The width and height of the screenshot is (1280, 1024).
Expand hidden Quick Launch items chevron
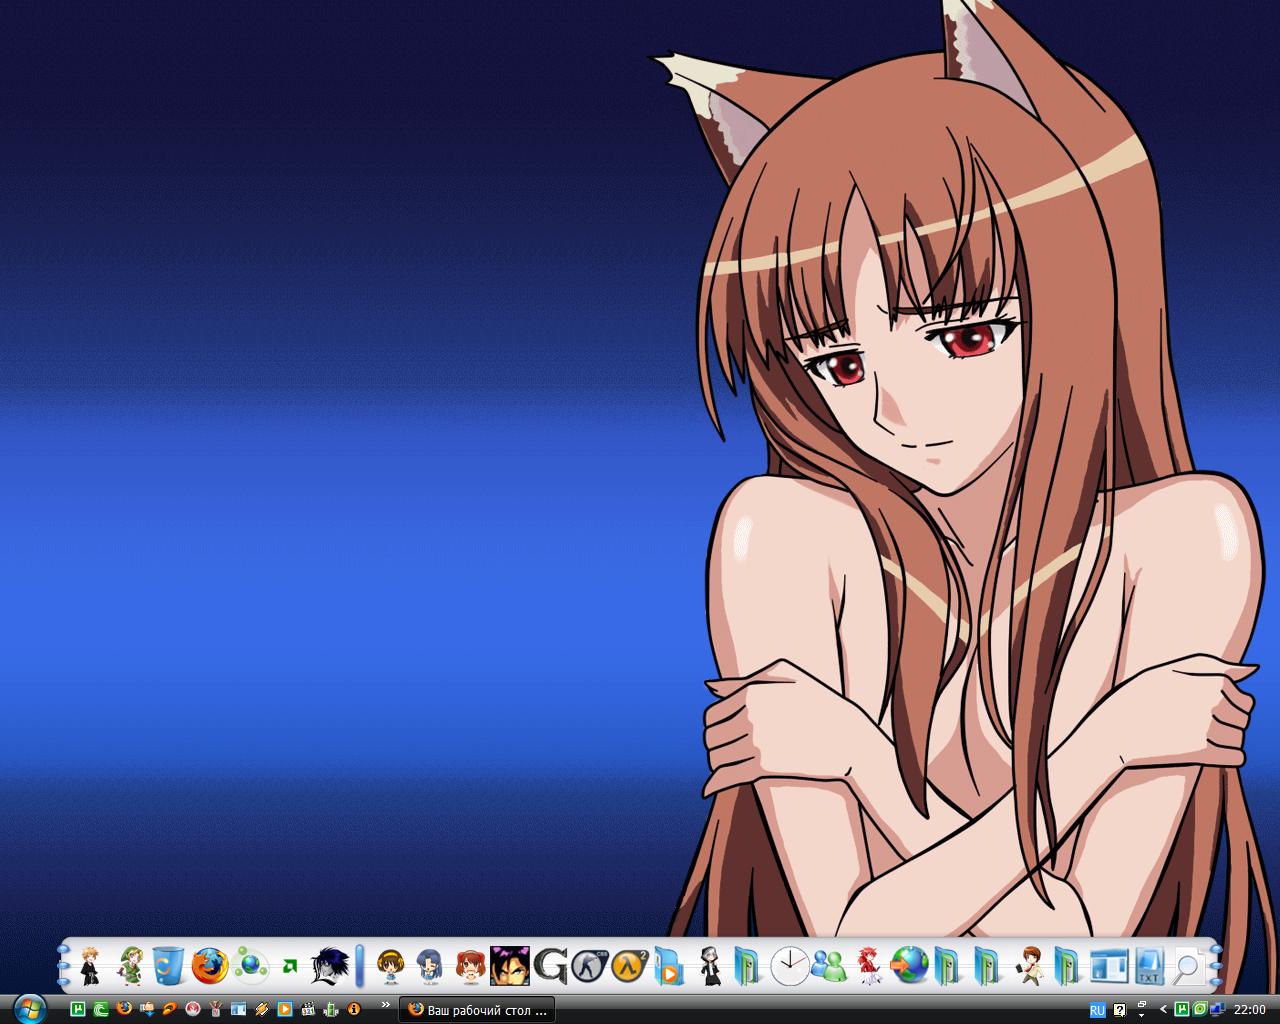pyautogui.click(x=385, y=1004)
